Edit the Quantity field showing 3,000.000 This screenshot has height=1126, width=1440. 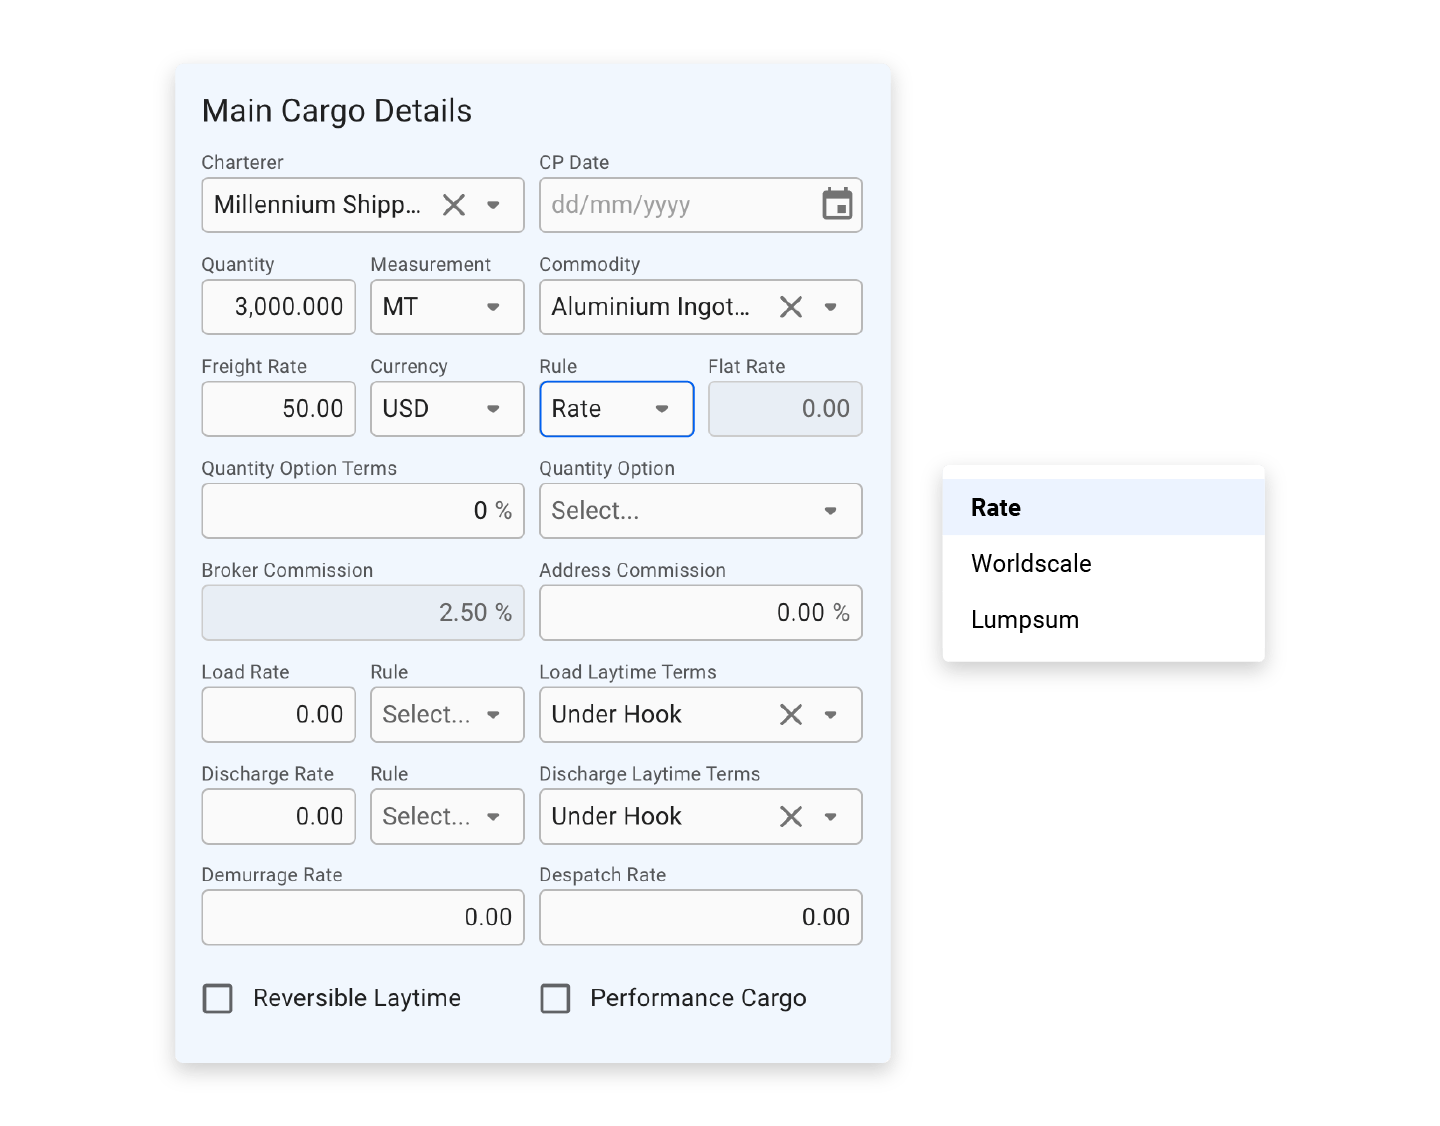pyautogui.click(x=279, y=307)
